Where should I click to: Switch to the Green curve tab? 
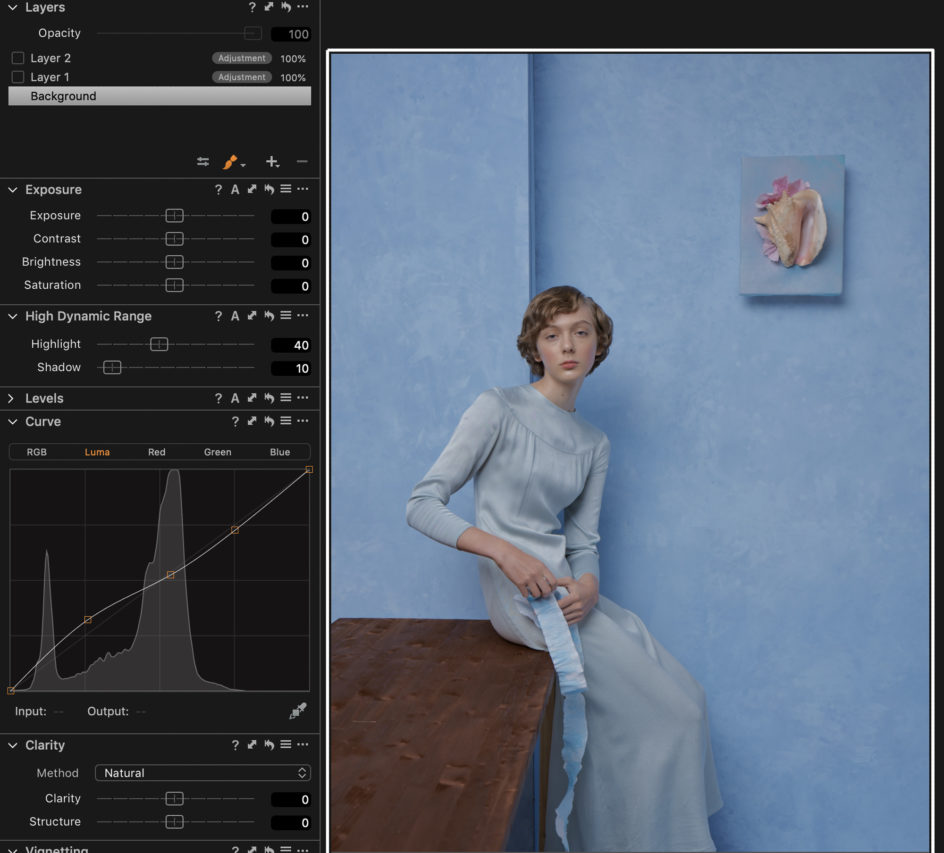tap(217, 452)
